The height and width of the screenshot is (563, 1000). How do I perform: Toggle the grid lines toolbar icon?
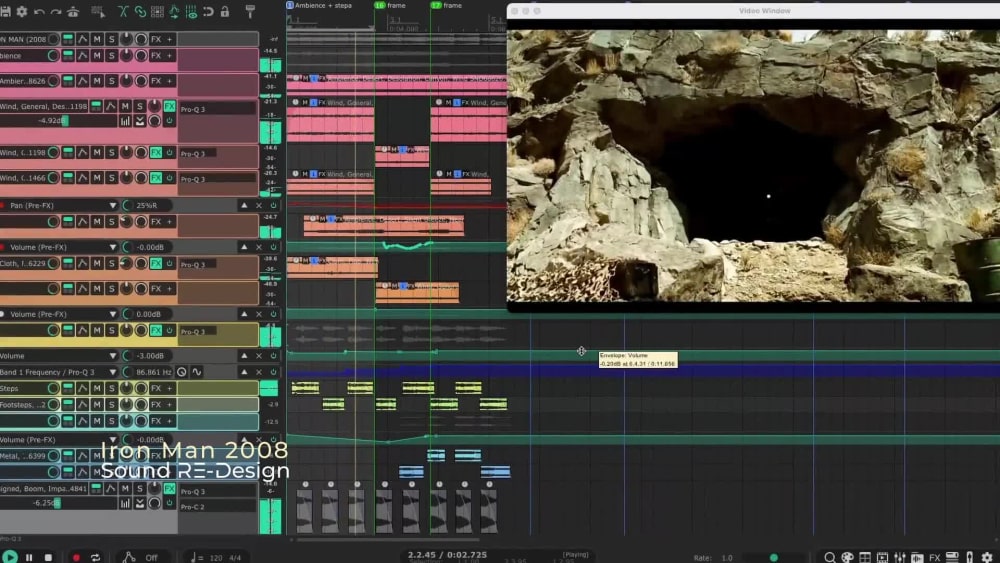191,11
